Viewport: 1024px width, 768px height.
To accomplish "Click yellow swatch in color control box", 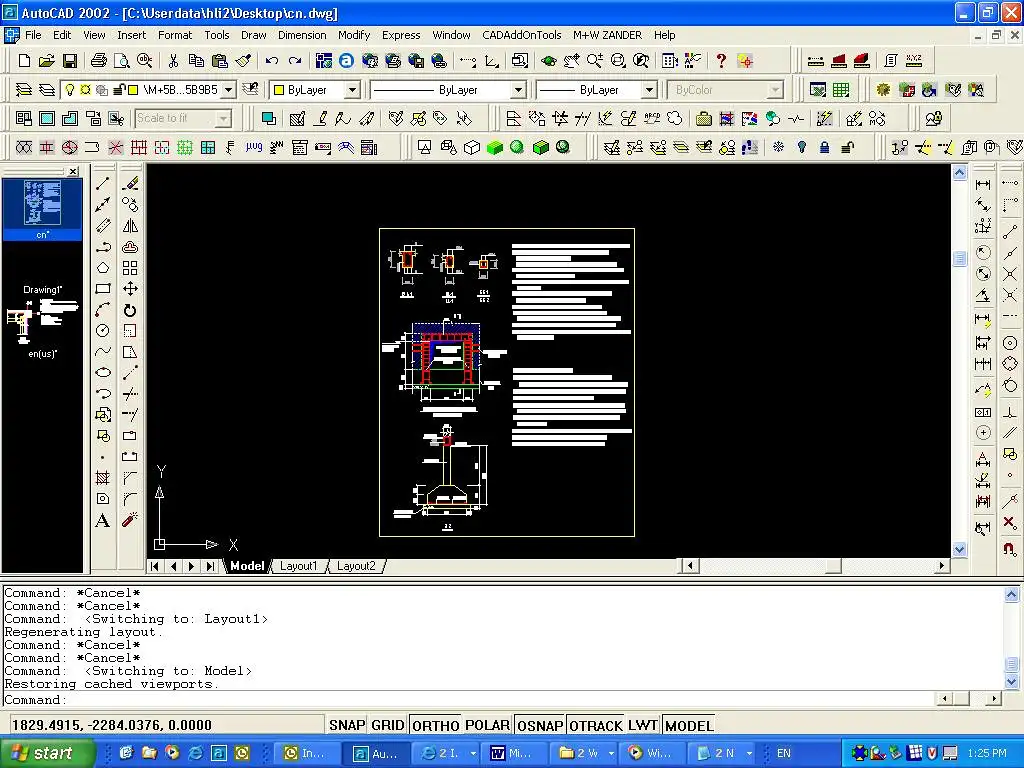I will tap(279, 90).
